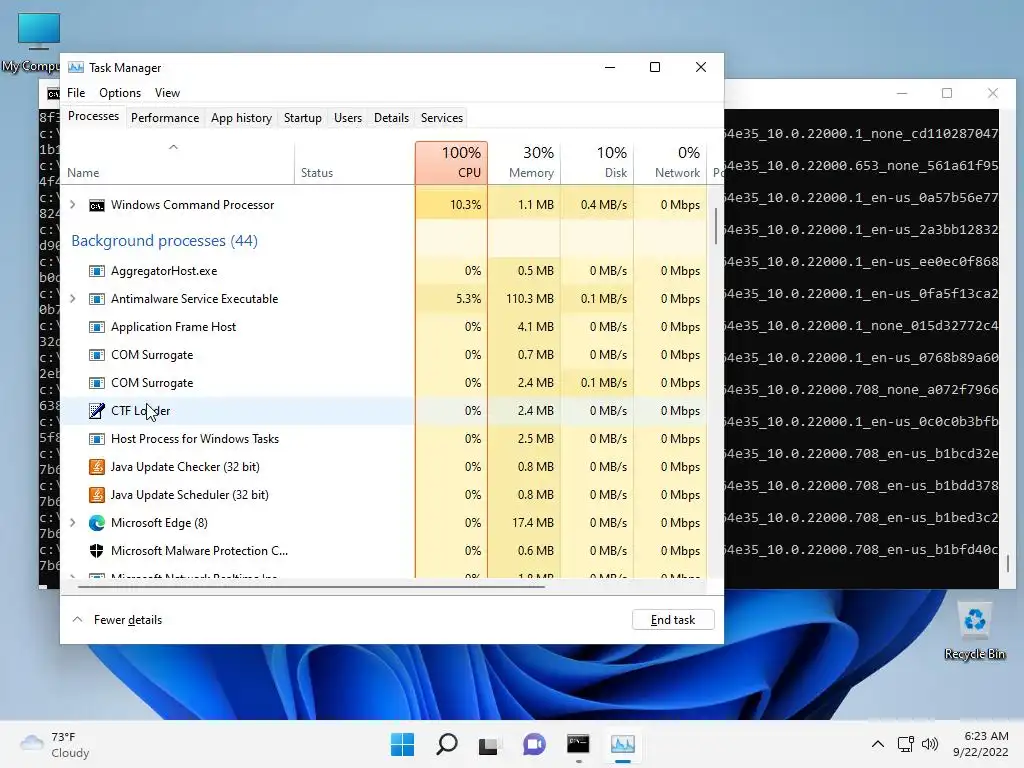The image size is (1024, 768).
Task: Sort by the CPU column header
Action: [x=451, y=163]
